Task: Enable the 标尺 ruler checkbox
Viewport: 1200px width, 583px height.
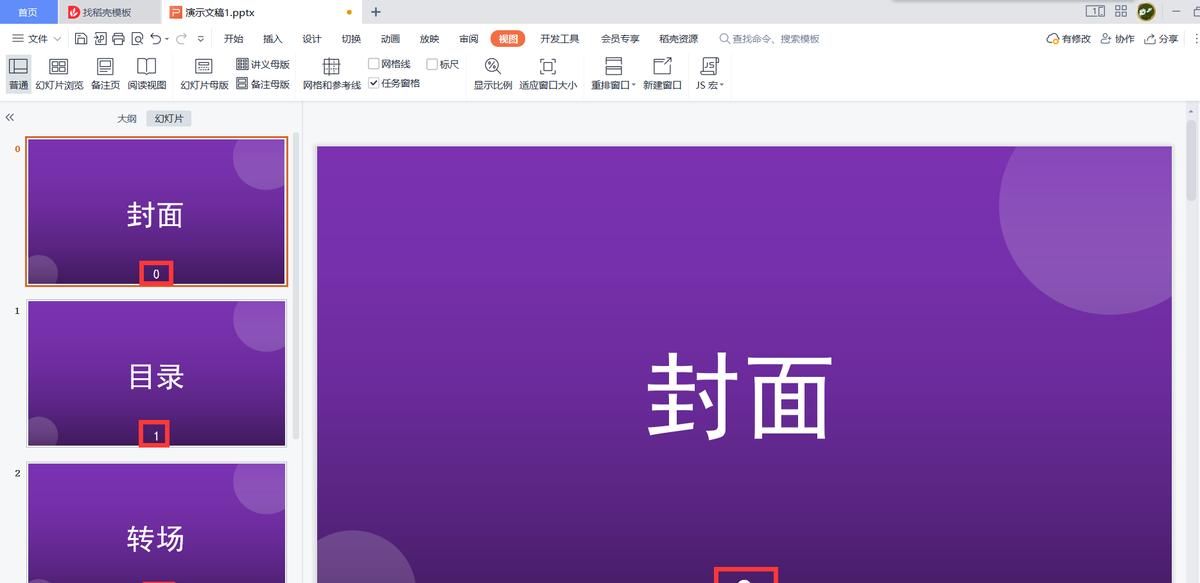Action: (431, 63)
